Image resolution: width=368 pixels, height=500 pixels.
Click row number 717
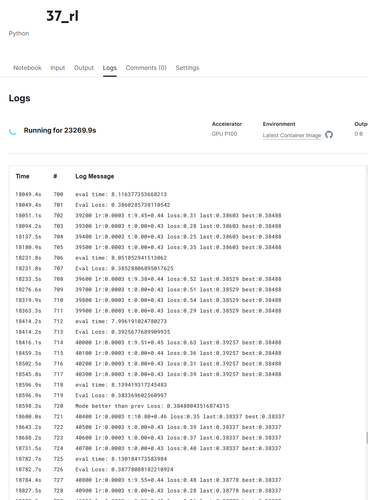click(x=58, y=374)
